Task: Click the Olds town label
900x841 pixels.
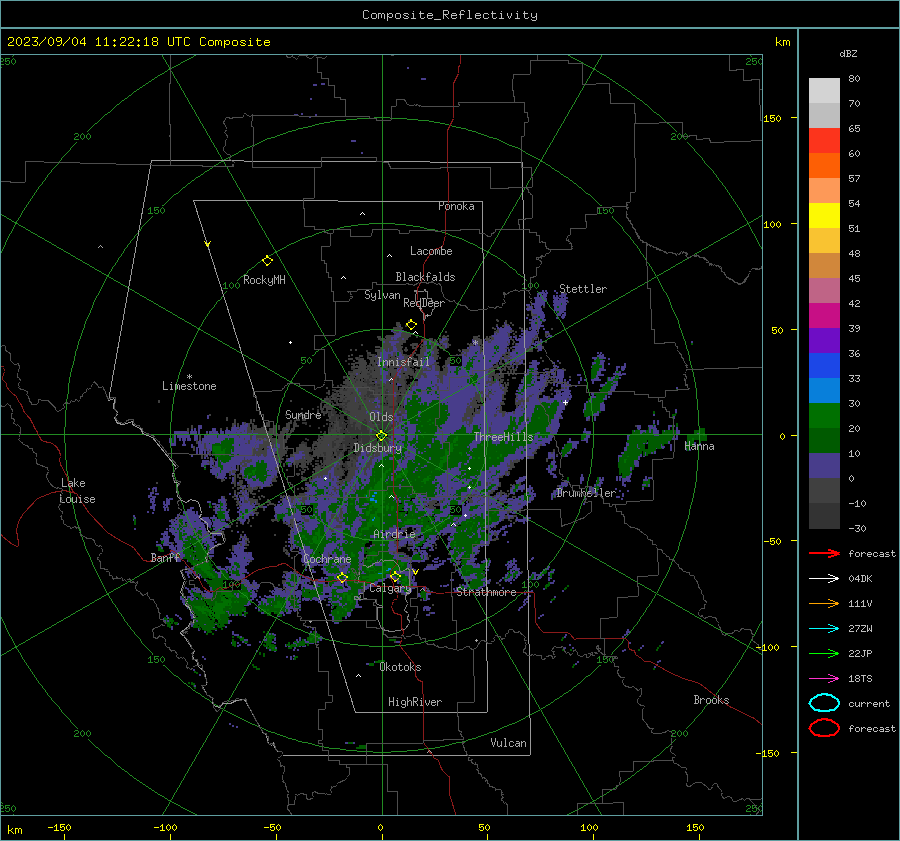Action: click(x=381, y=417)
